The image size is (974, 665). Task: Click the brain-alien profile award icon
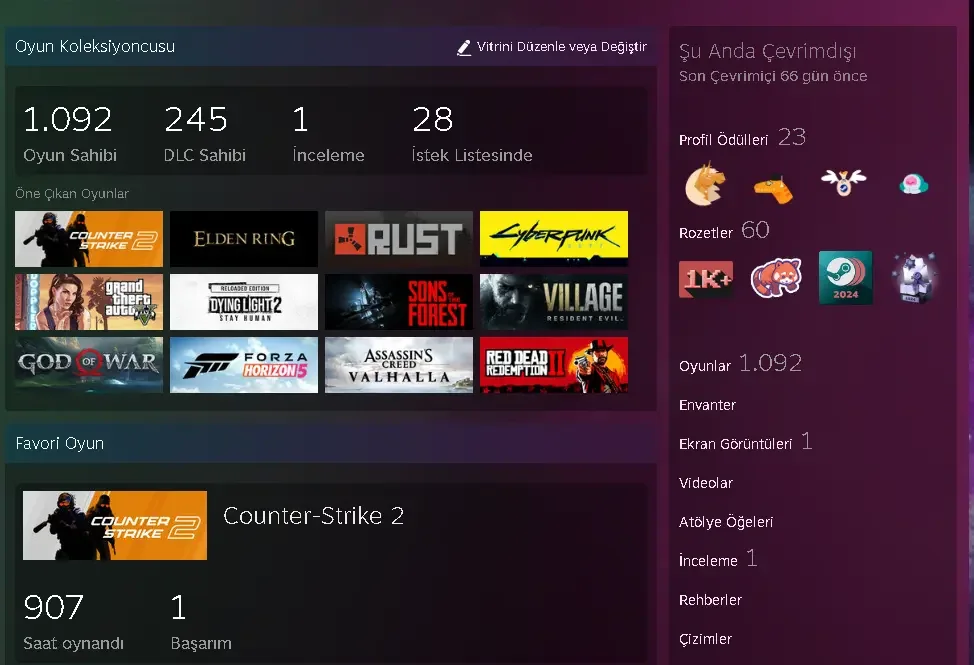pos(913,183)
